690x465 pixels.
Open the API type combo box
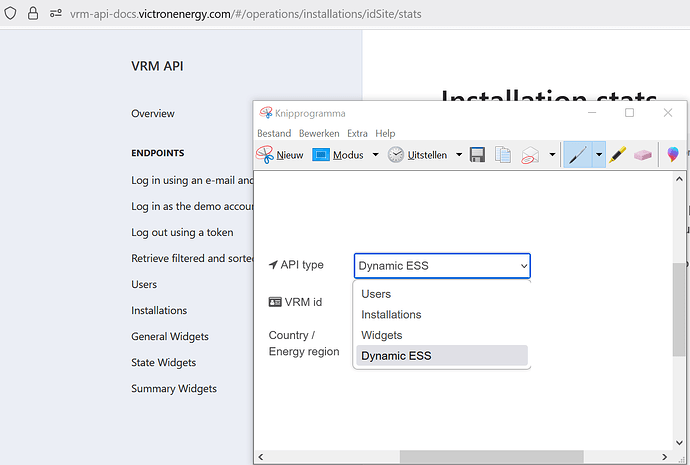click(x=442, y=266)
